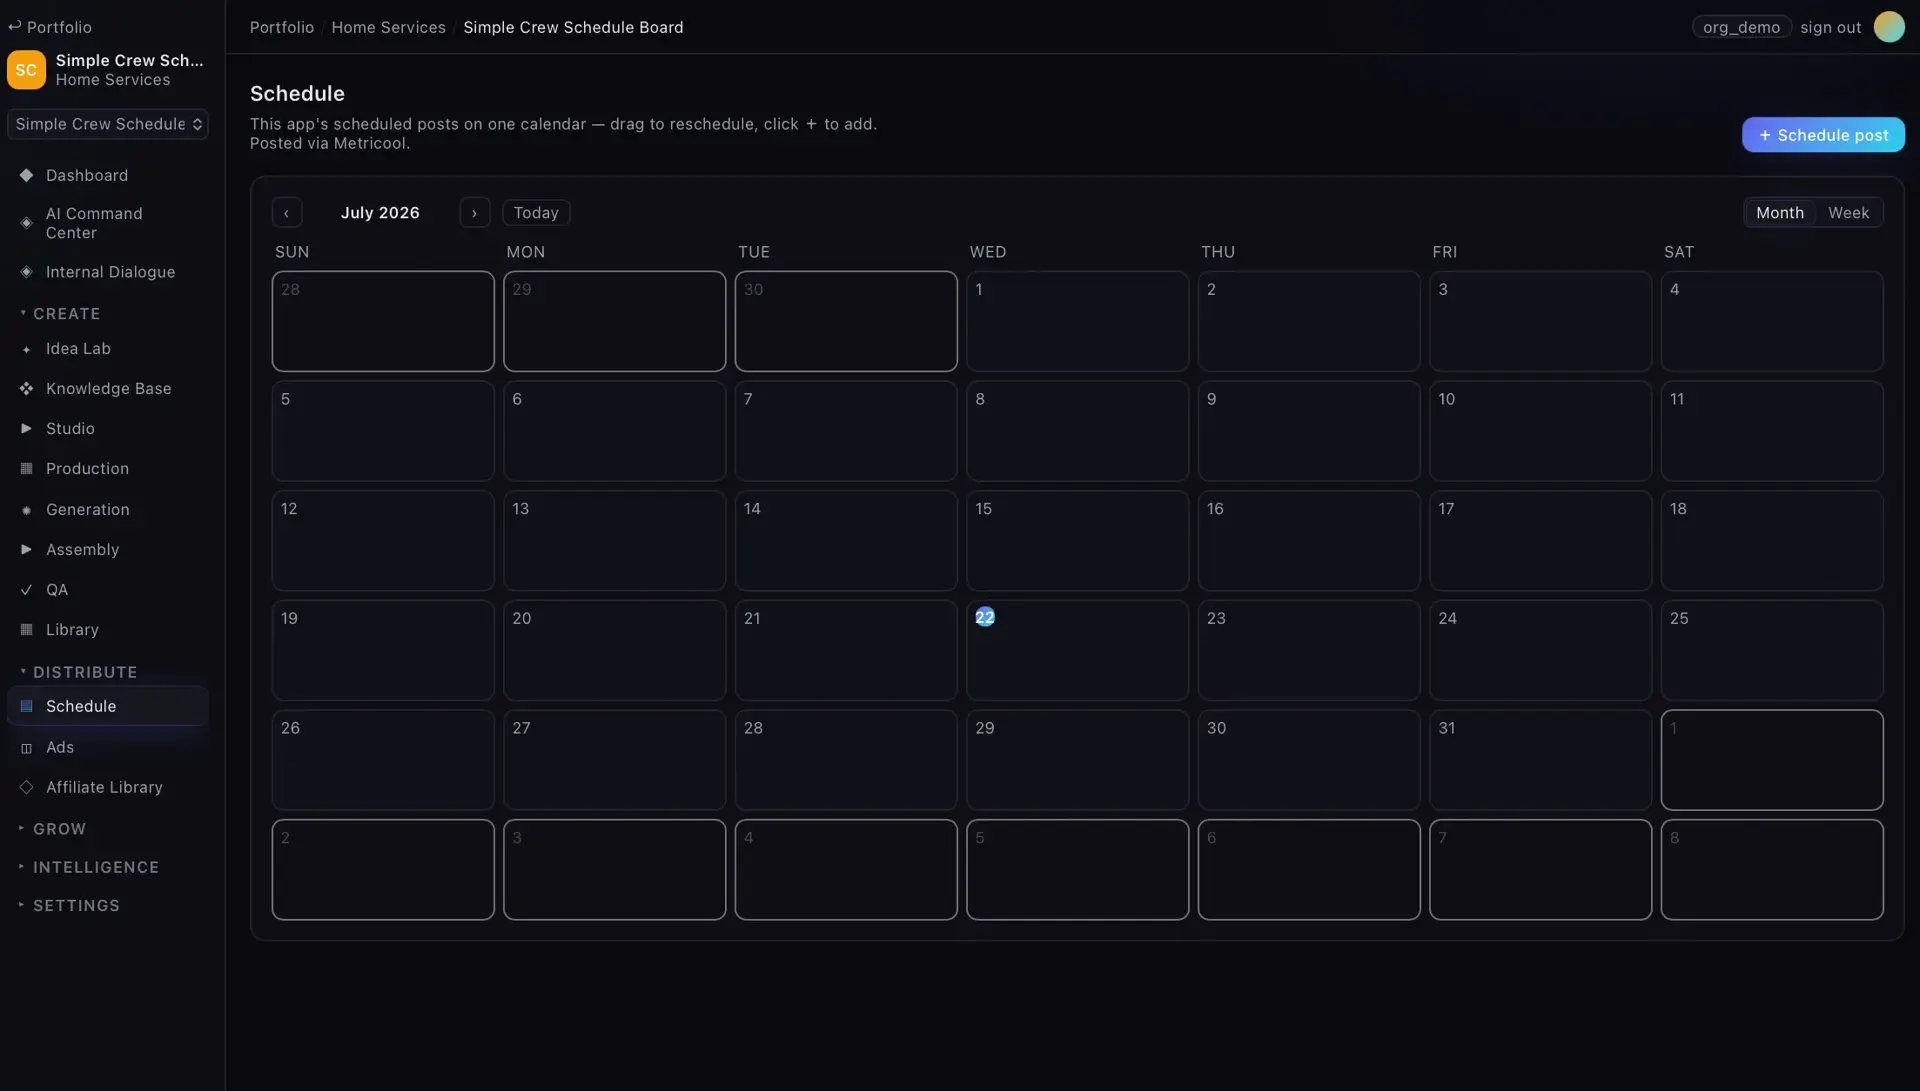1920x1091 pixels.
Task: Collapse the DISTRIBUTE section
Action: click(x=78, y=672)
